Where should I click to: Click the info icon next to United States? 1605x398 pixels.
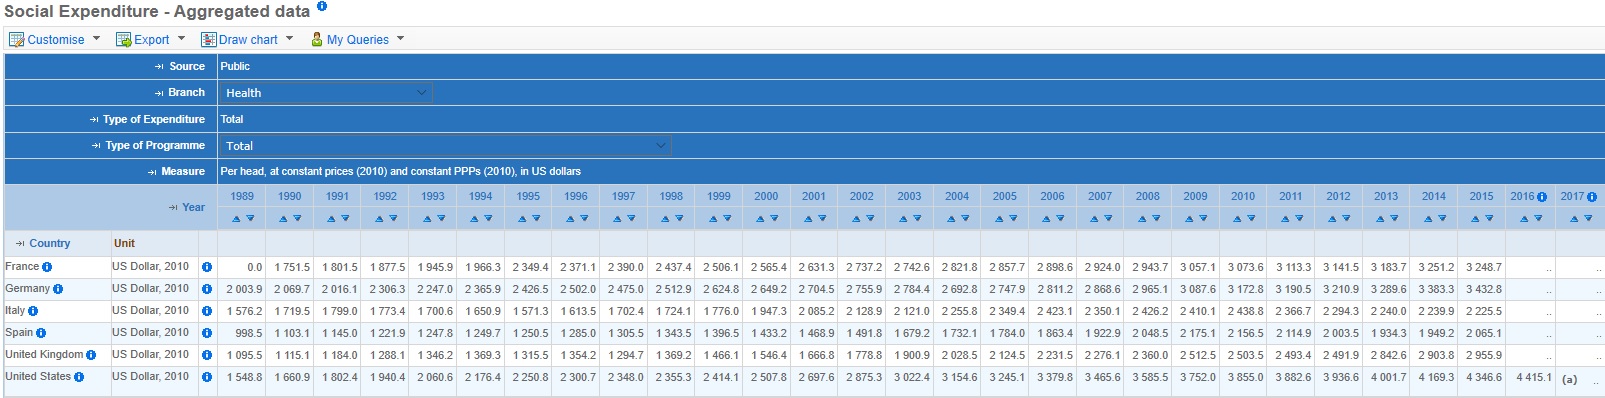coord(79,377)
